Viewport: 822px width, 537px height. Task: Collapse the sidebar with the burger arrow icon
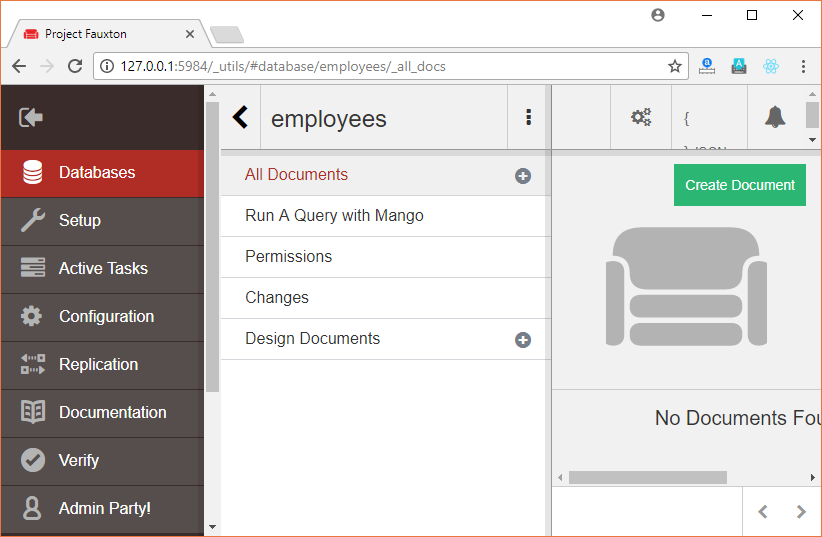coord(31,117)
